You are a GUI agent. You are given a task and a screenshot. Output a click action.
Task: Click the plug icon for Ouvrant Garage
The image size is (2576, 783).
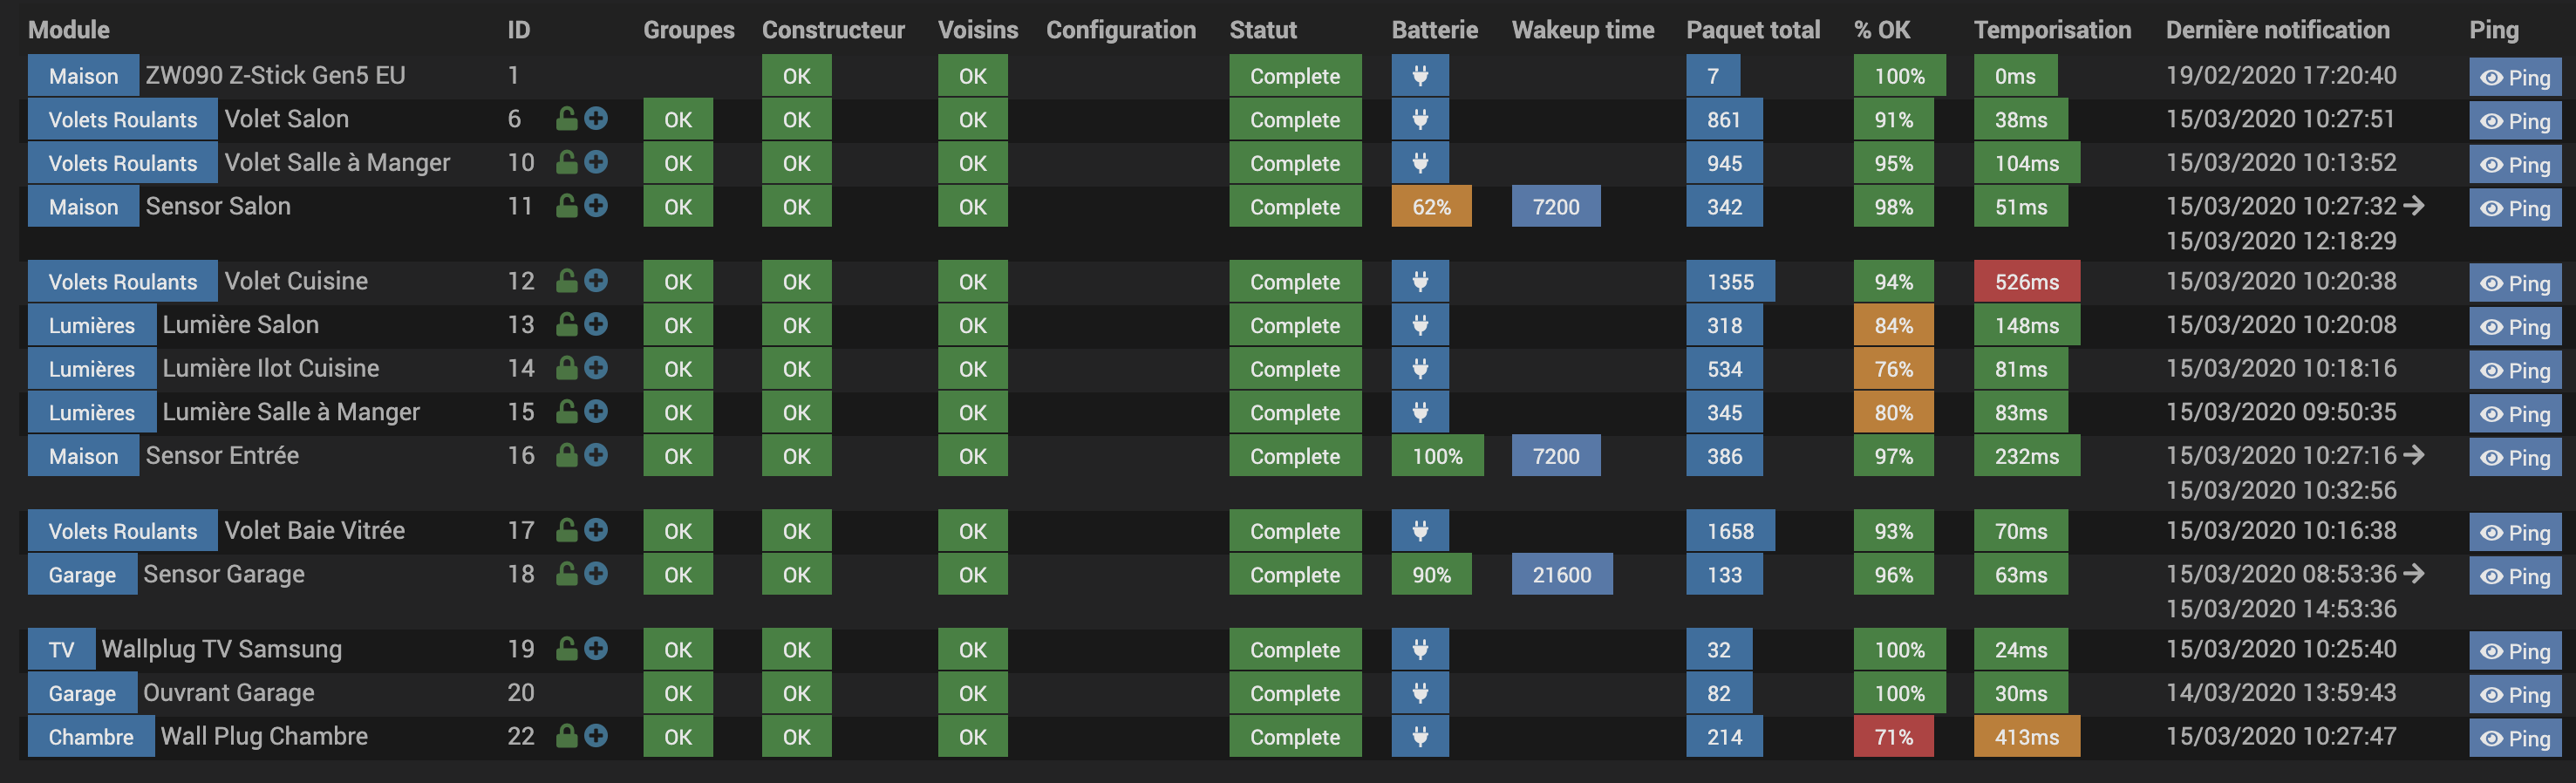[1419, 693]
